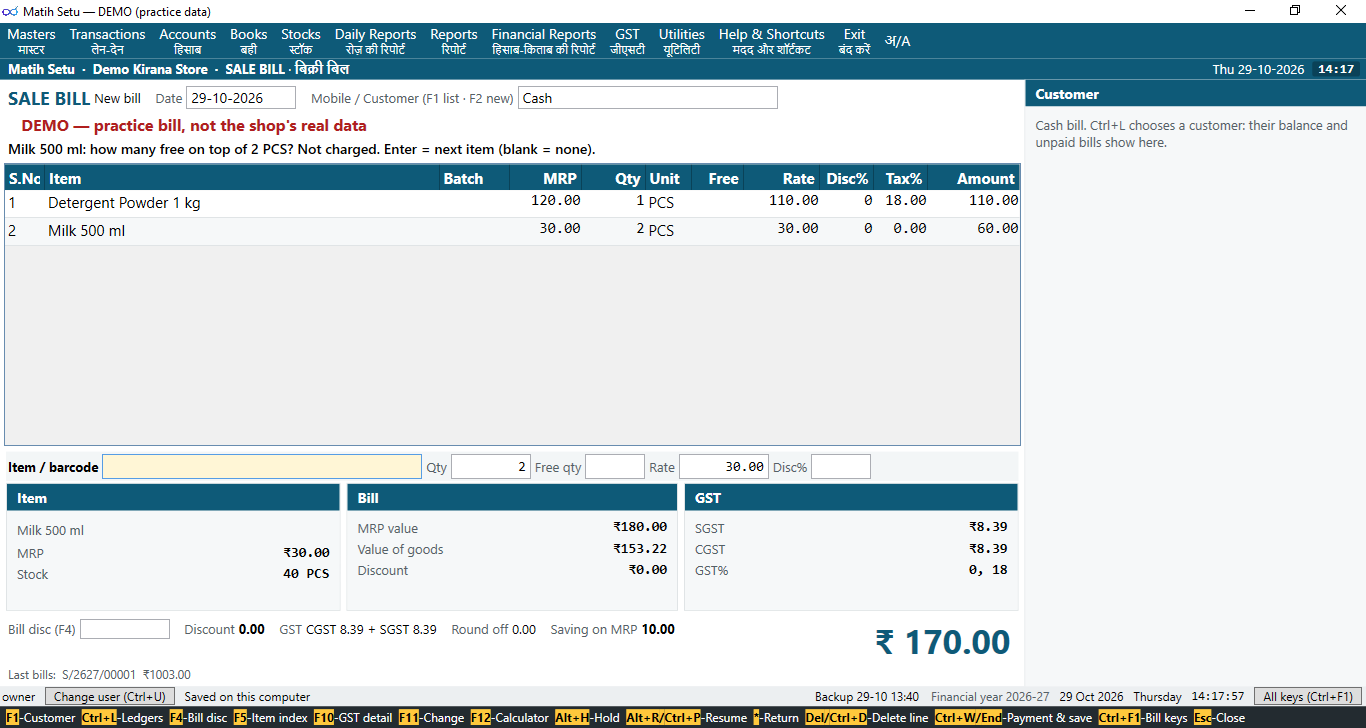
Task: Click the Matih Setu app icon in title bar
Action: click(x=10, y=11)
